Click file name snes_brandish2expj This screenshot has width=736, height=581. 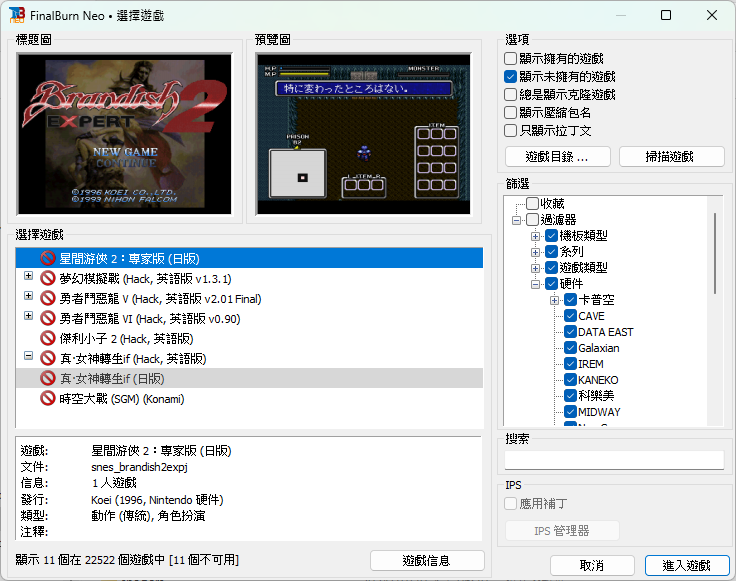click(139, 467)
